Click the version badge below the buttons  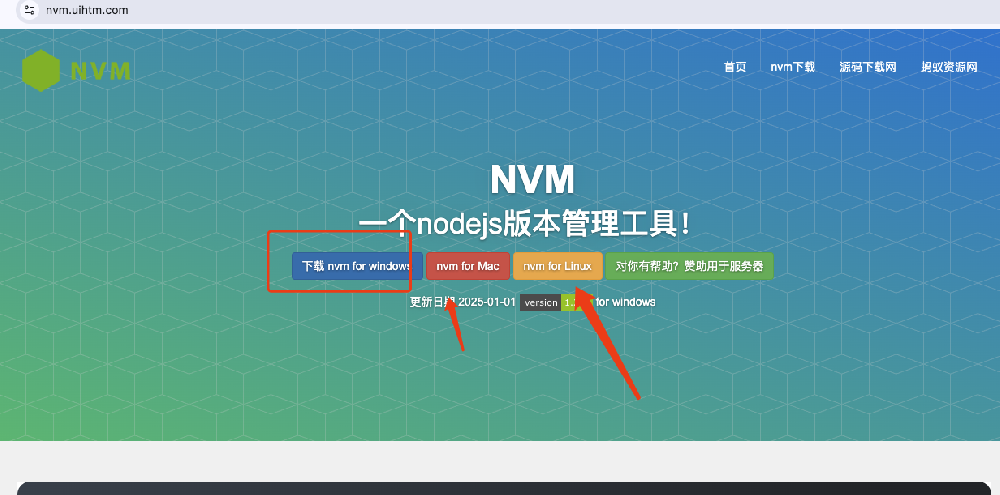click(x=557, y=302)
